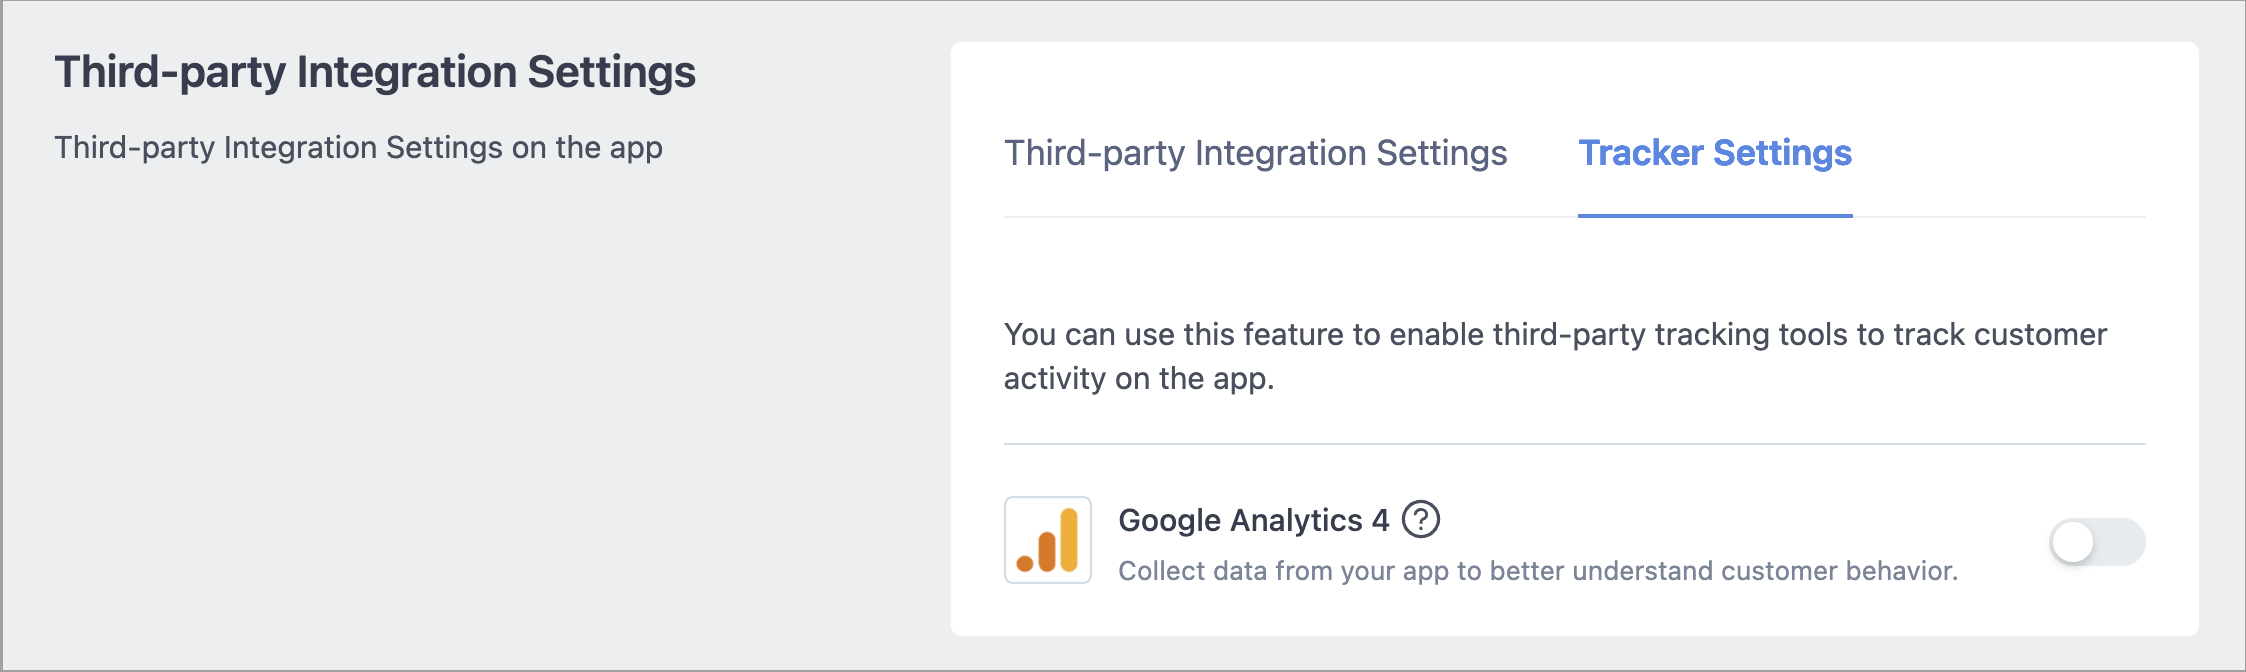Select the Tracker Settings tab
The image size is (2246, 672).
click(x=1715, y=153)
